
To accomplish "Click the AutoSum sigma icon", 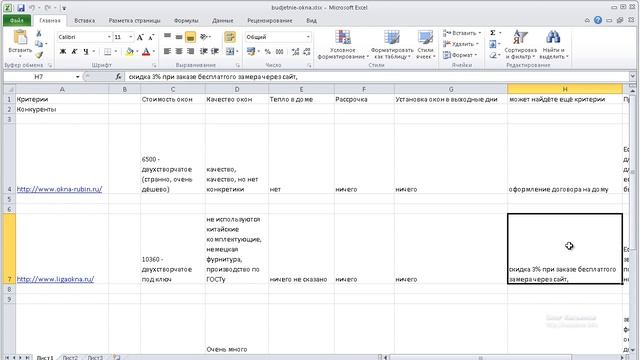I will pyautogui.click(x=493, y=33).
